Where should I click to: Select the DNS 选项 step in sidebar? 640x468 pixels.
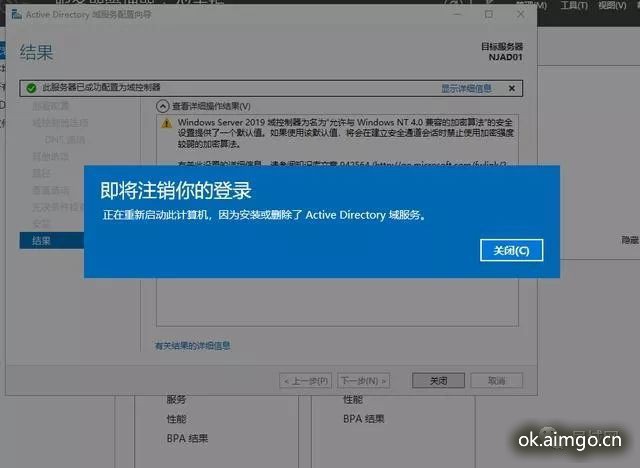click(65, 140)
